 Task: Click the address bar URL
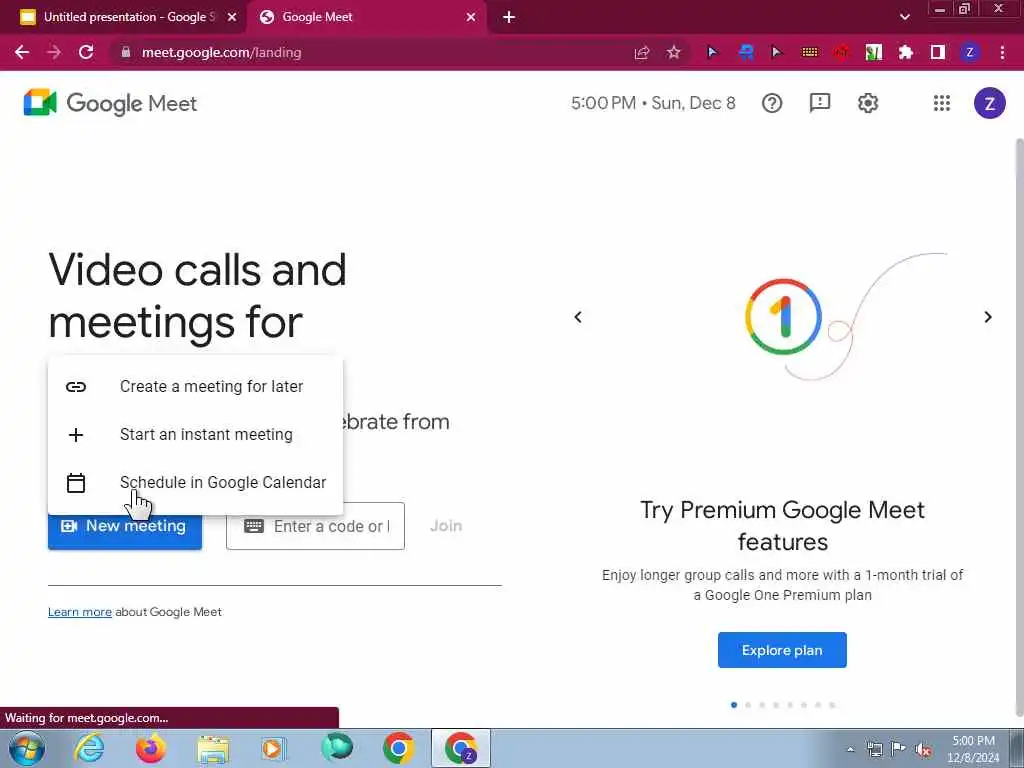point(221,52)
